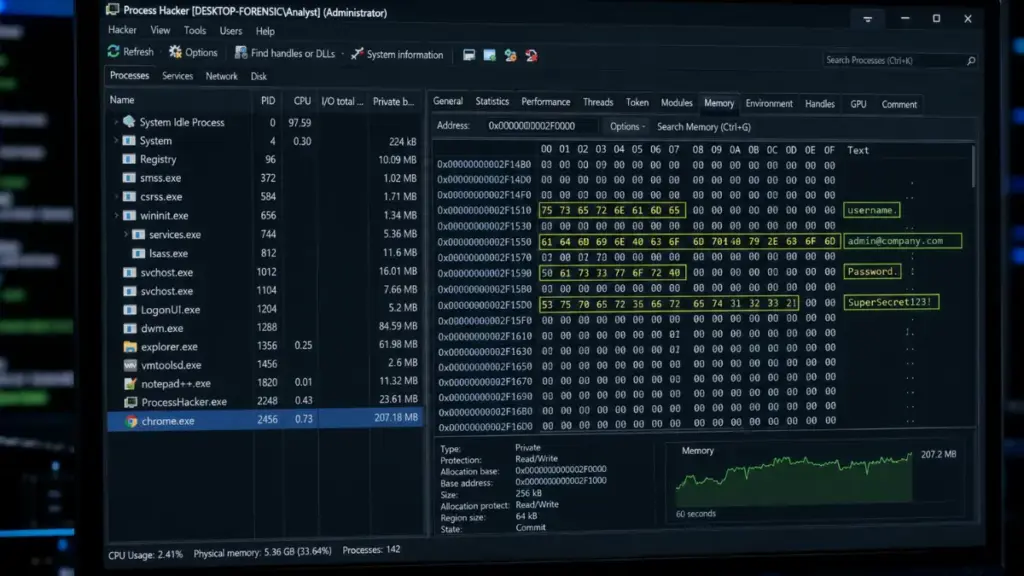Click the vmtoolsd.exe icon
Viewport: 1024px width, 576px height.
[x=130, y=365]
